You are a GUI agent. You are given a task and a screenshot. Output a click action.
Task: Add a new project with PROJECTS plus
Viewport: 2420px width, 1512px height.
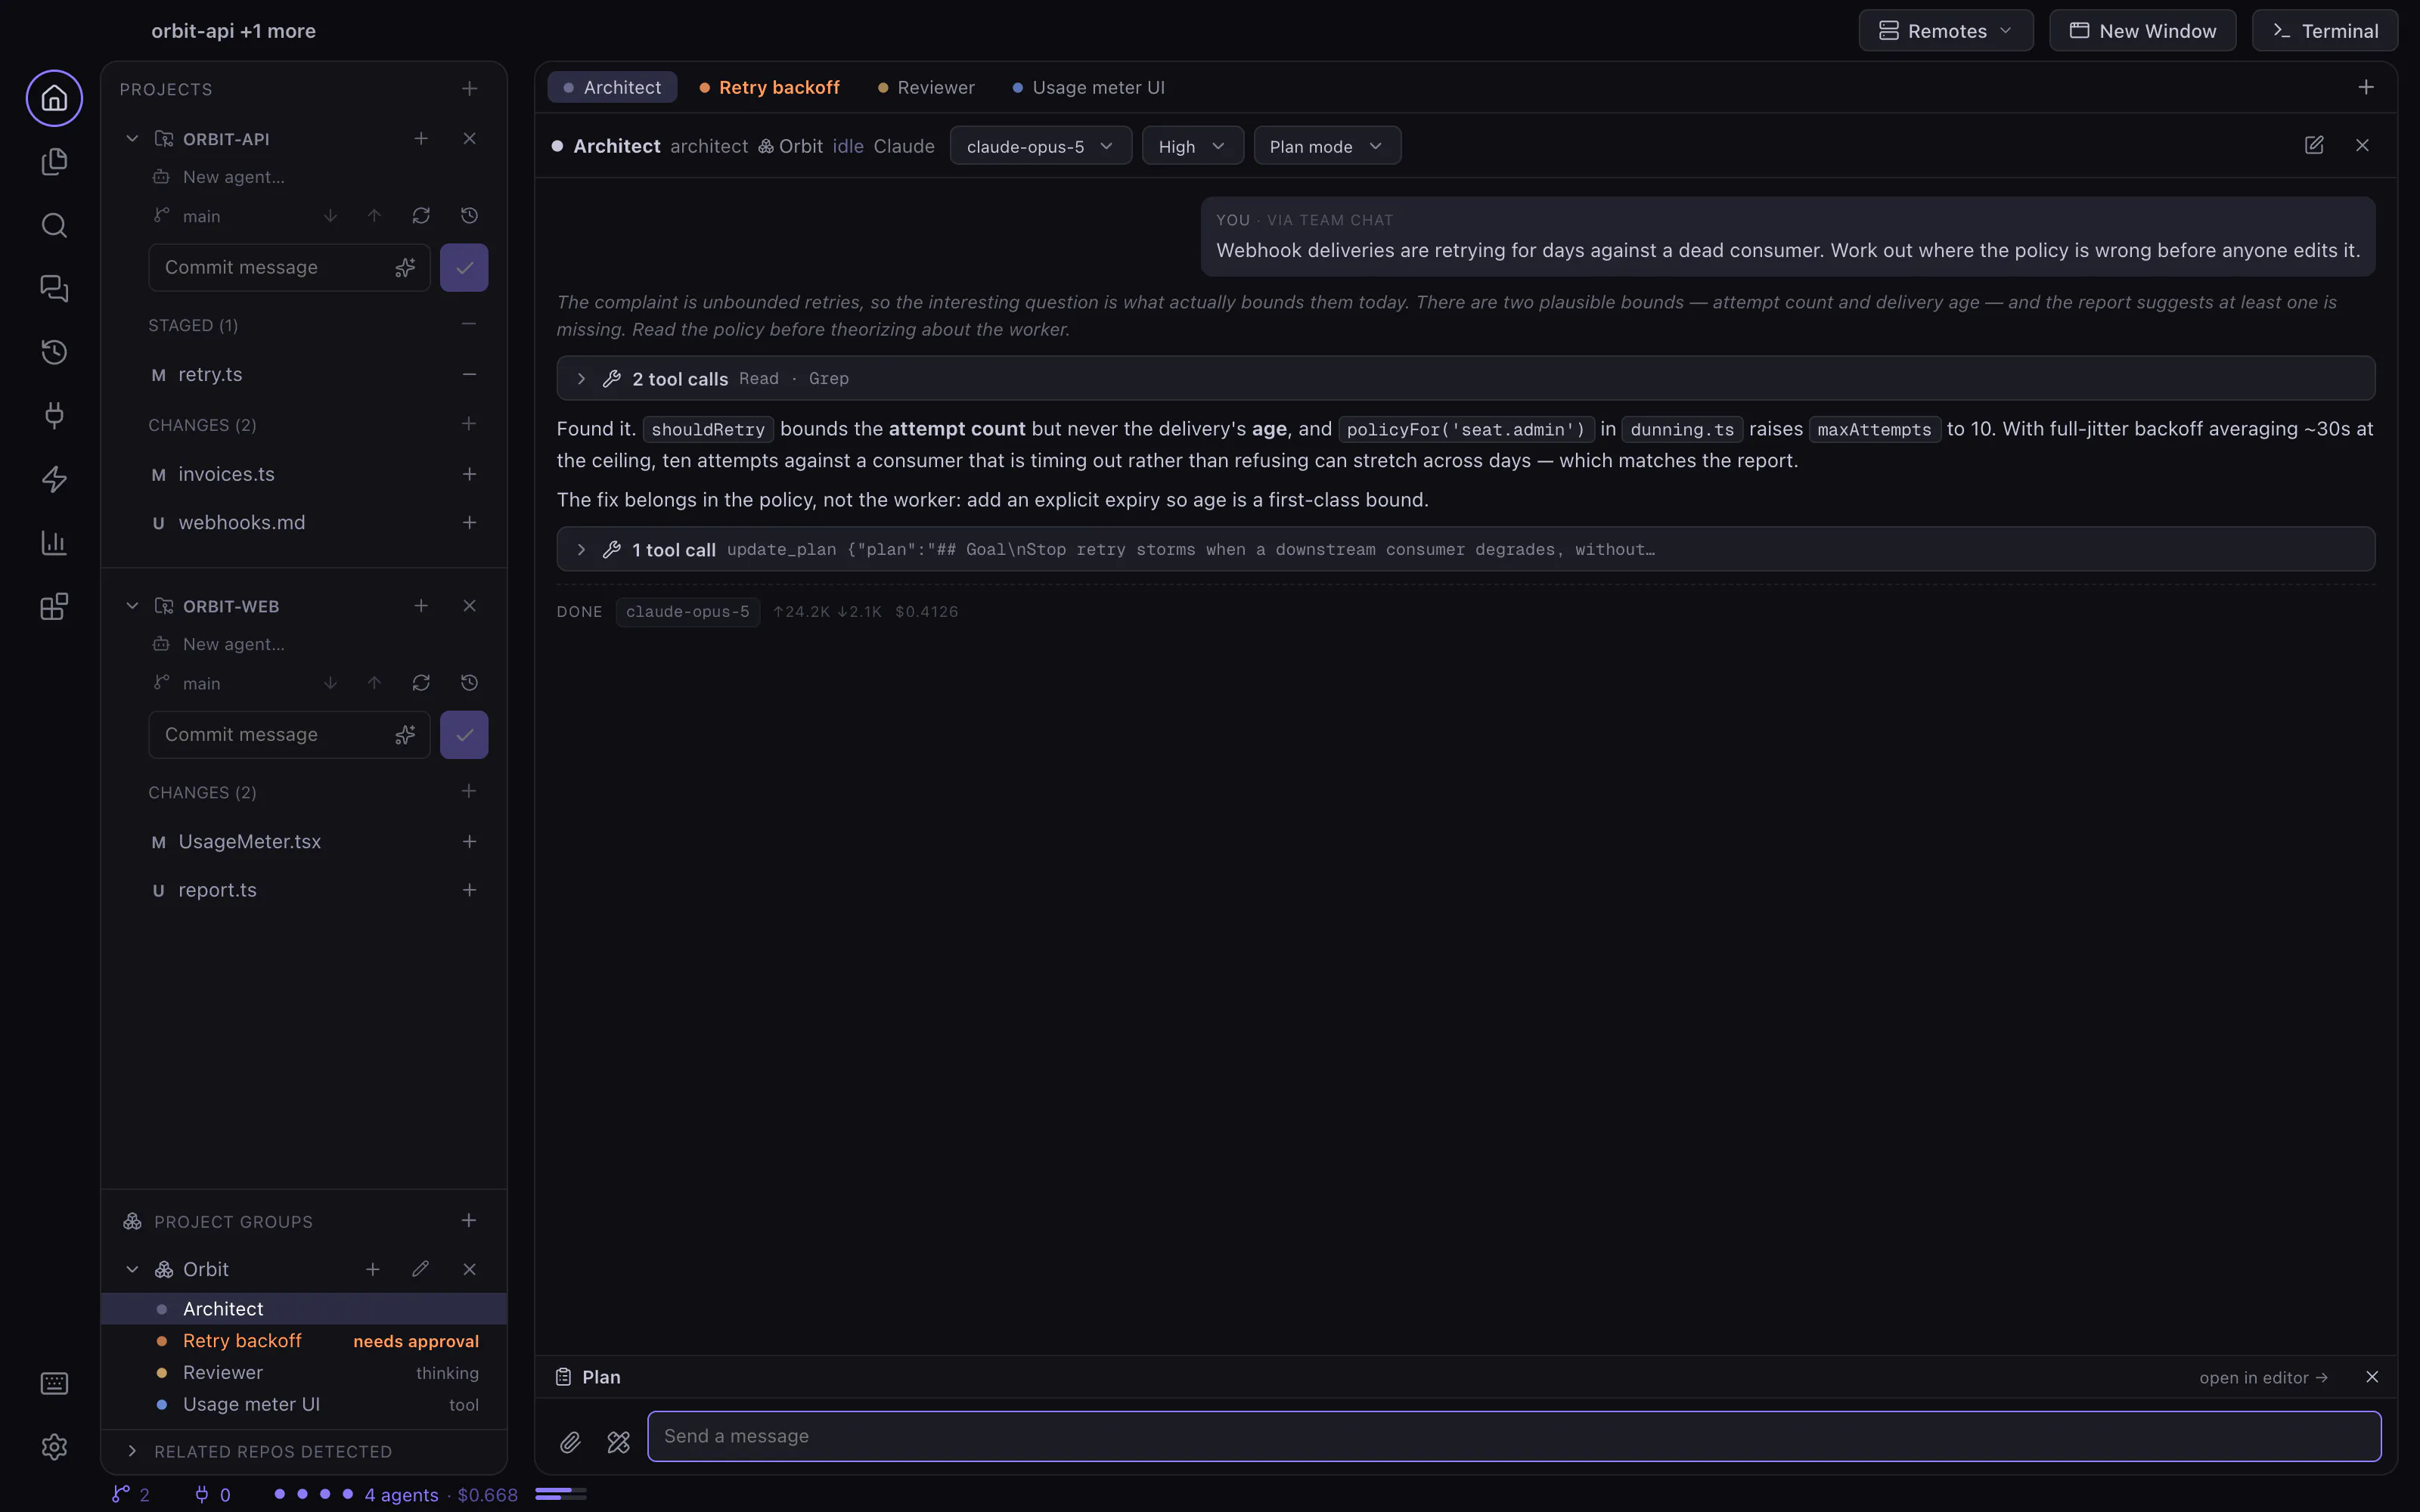(x=469, y=89)
